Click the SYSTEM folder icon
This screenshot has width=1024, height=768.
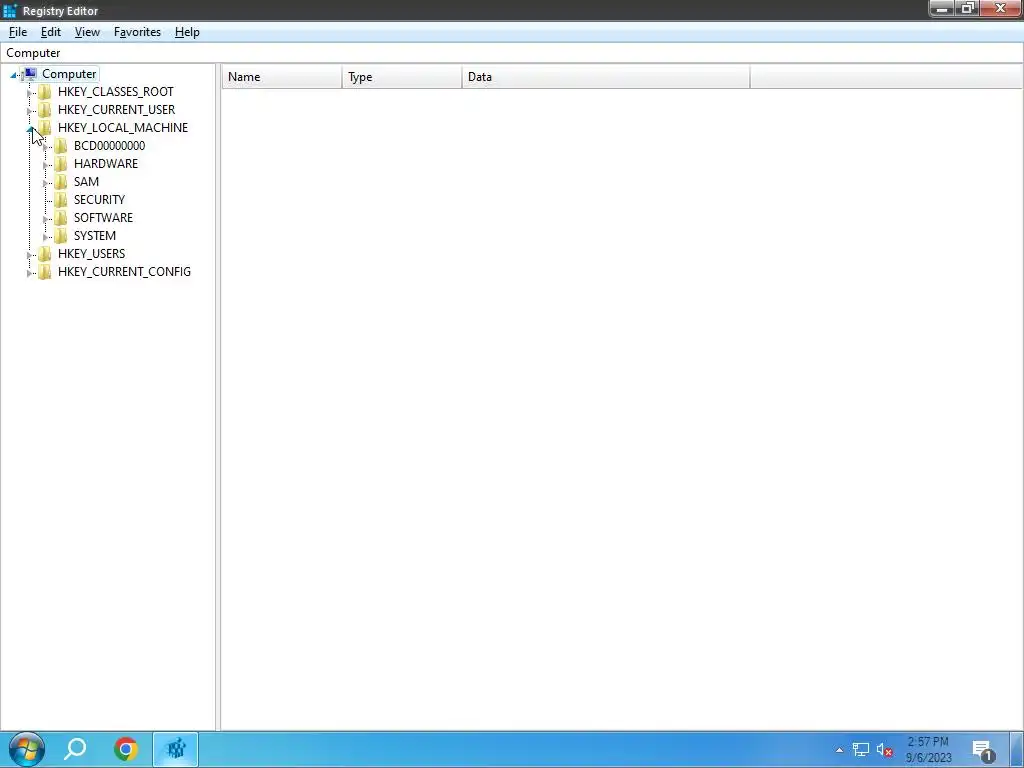[x=61, y=236]
